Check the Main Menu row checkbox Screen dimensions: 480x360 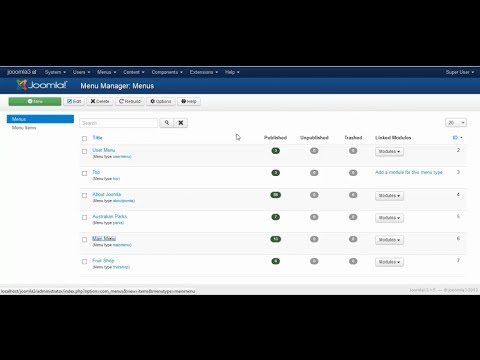(84, 239)
